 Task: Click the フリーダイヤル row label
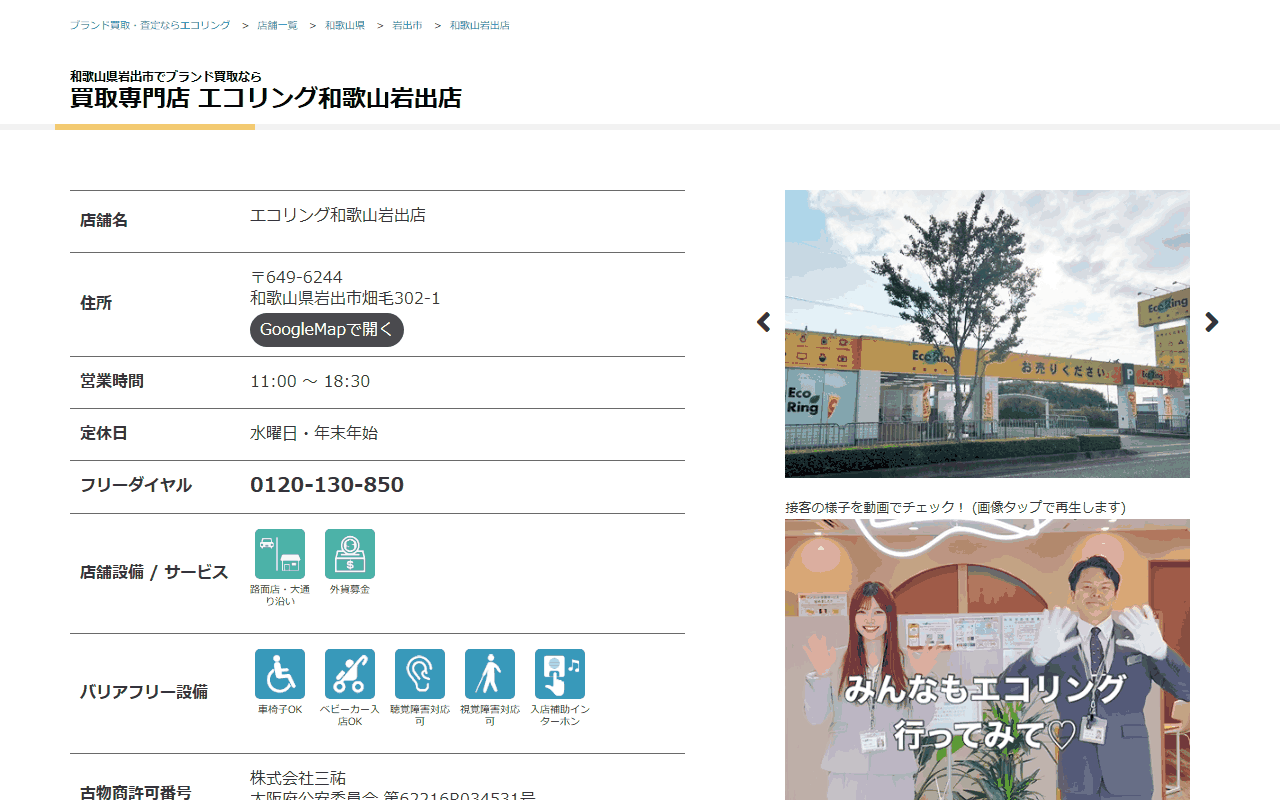(x=136, y=485)
